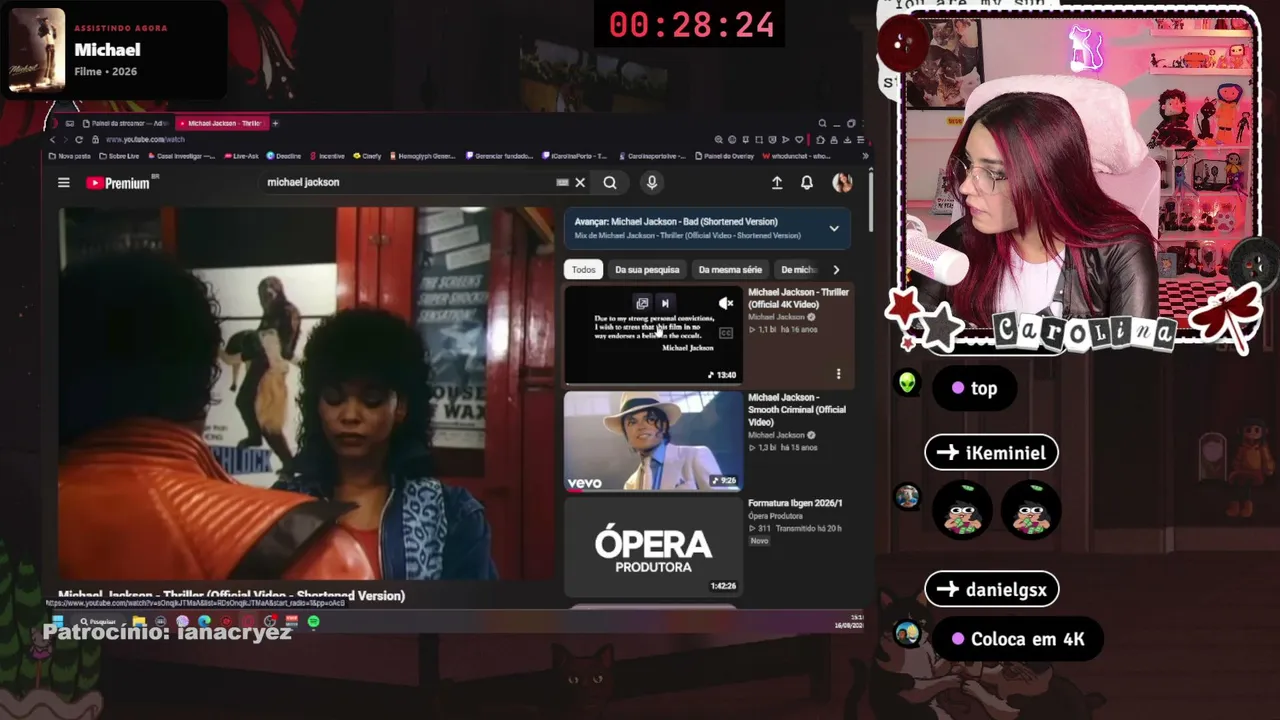The width and height of the screenshot is (1280, 720).
Task: Open the Deadline bookmark
Action: (284, 156)
